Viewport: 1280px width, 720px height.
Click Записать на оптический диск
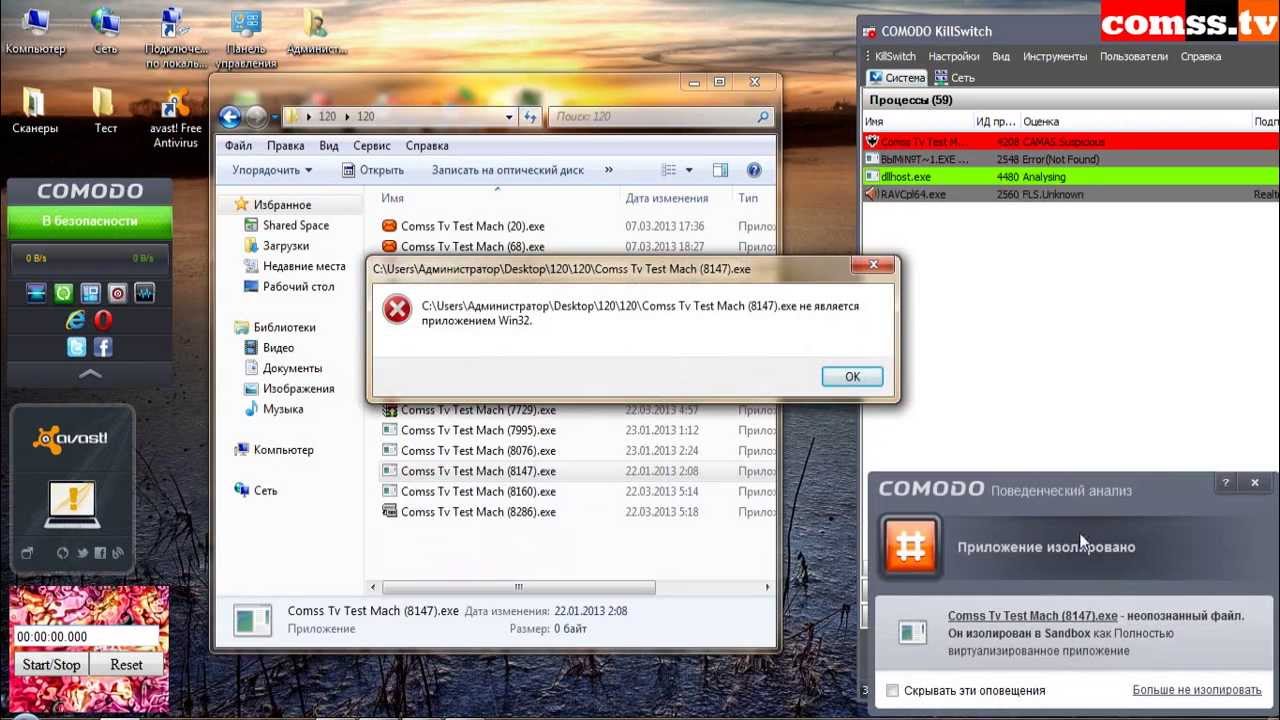click(508, 170)
